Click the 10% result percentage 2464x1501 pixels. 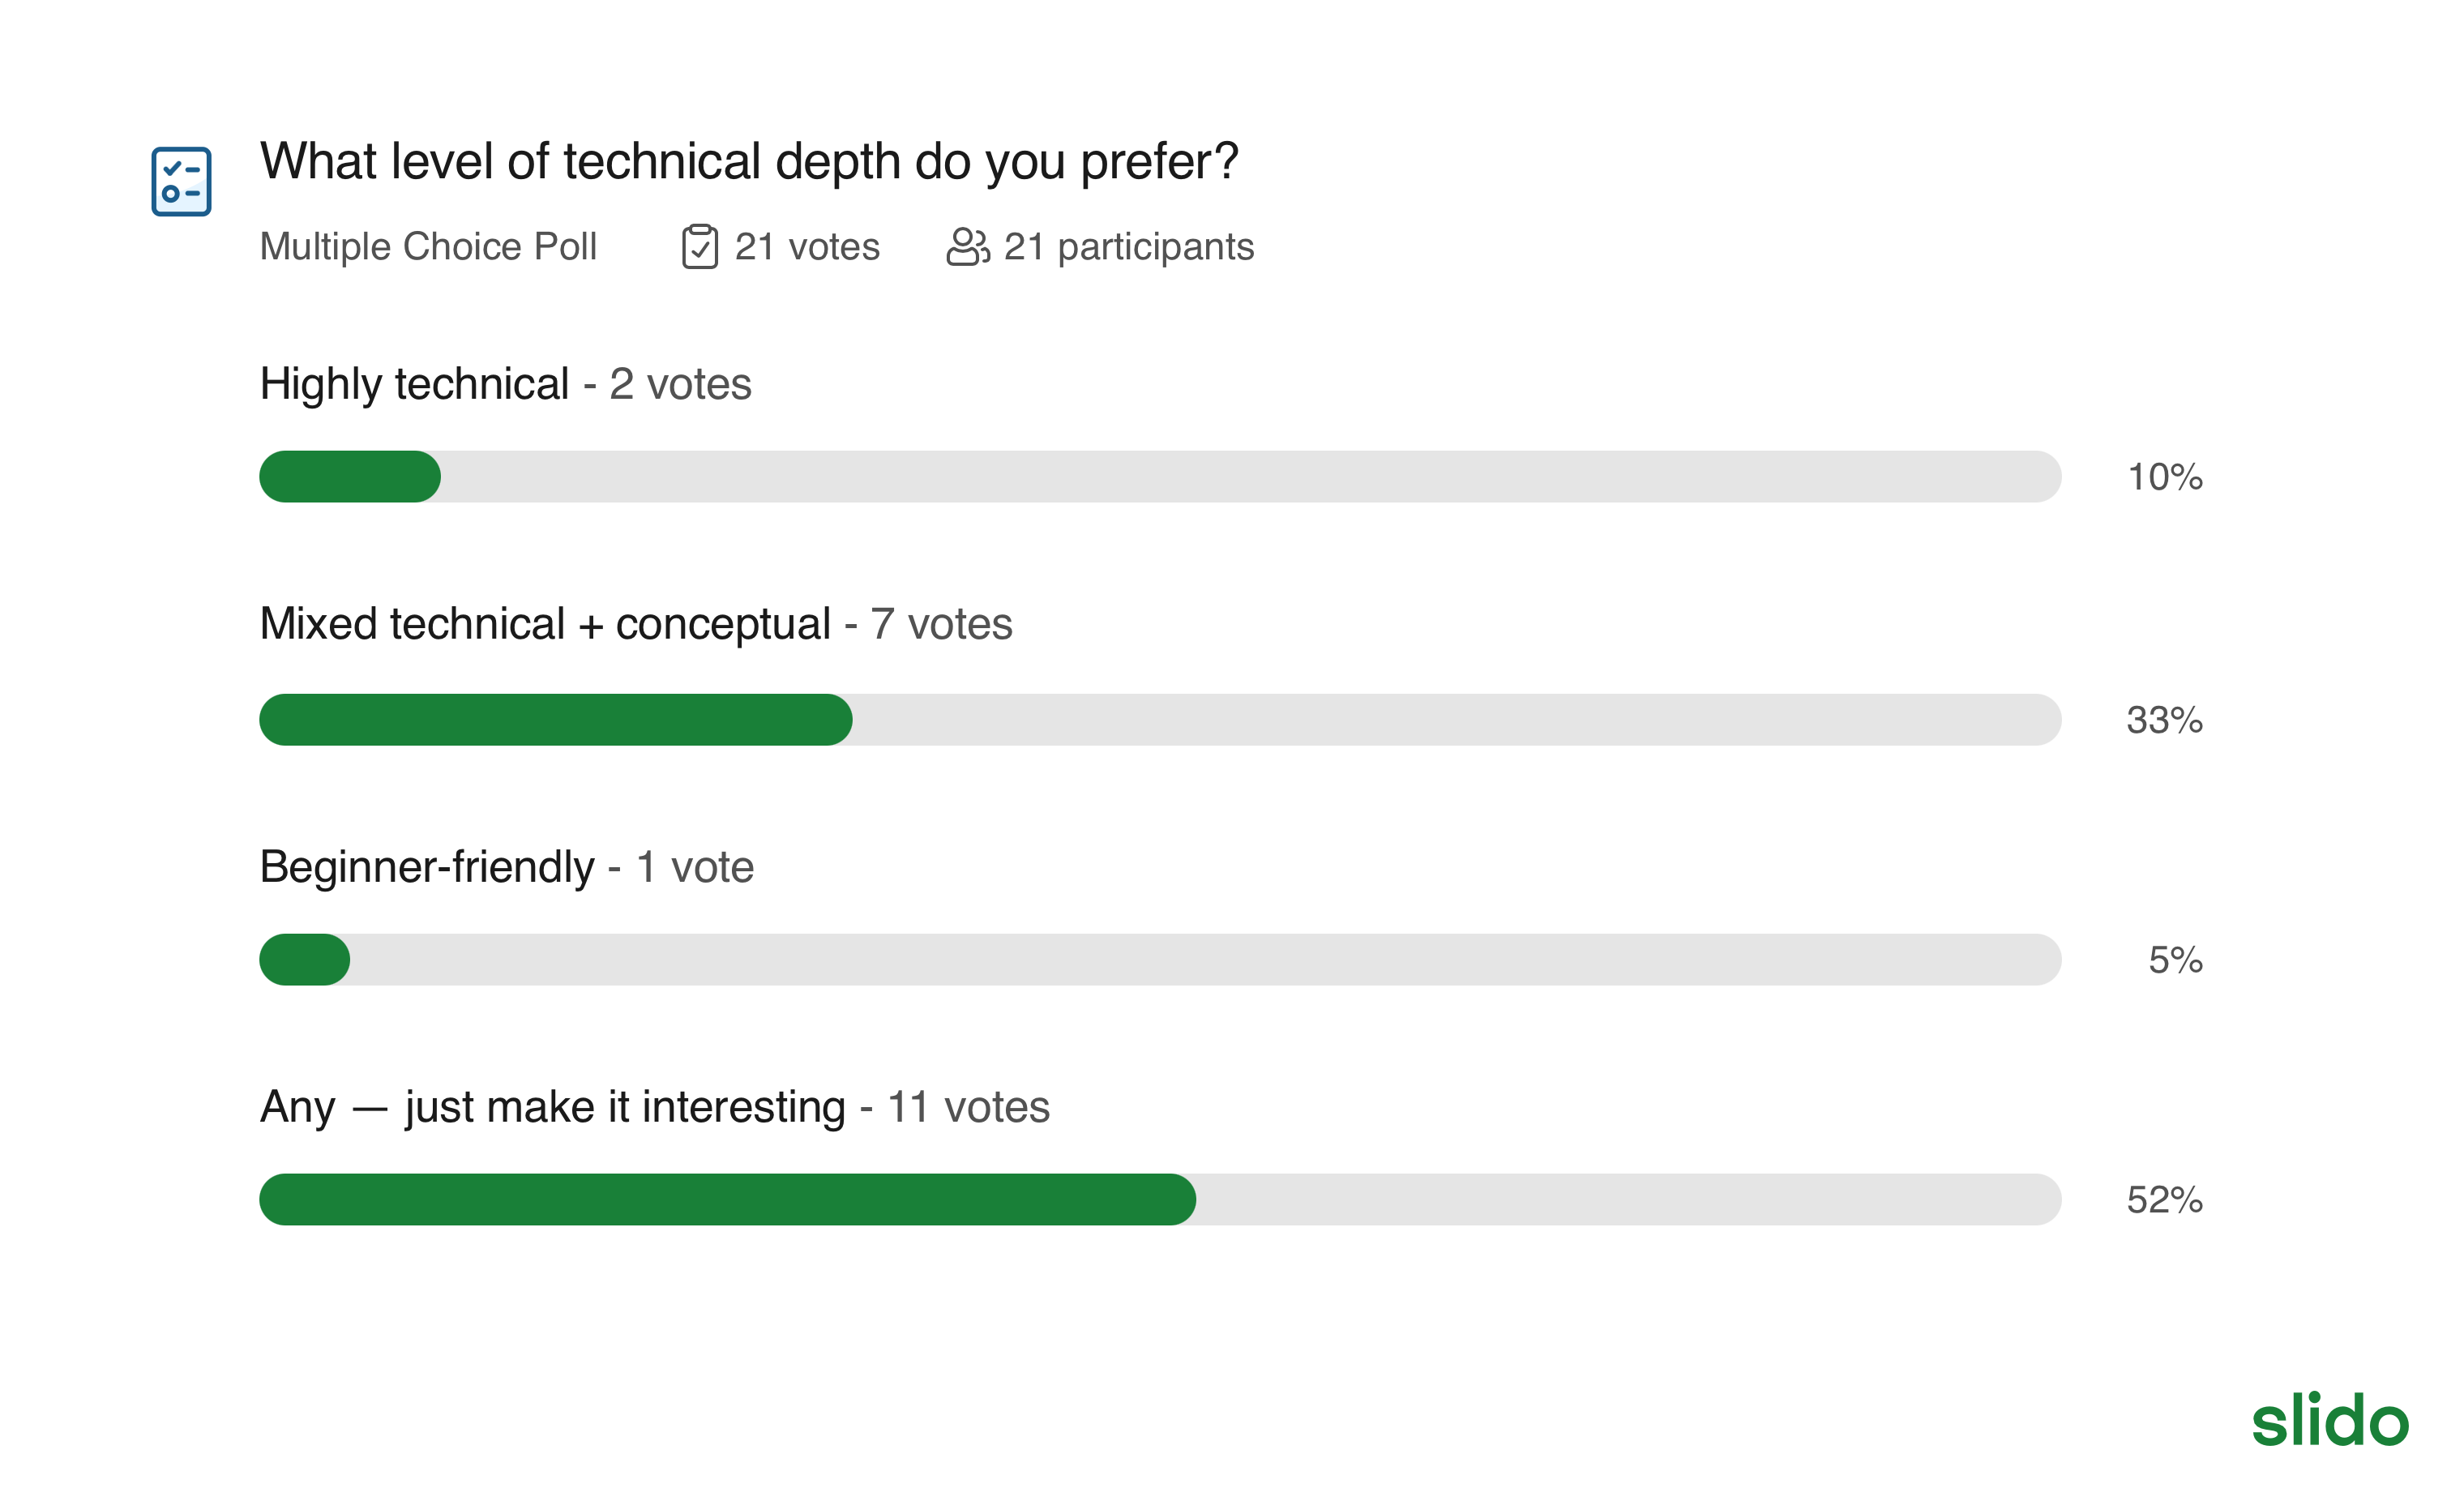click(x=2164, y=477)
